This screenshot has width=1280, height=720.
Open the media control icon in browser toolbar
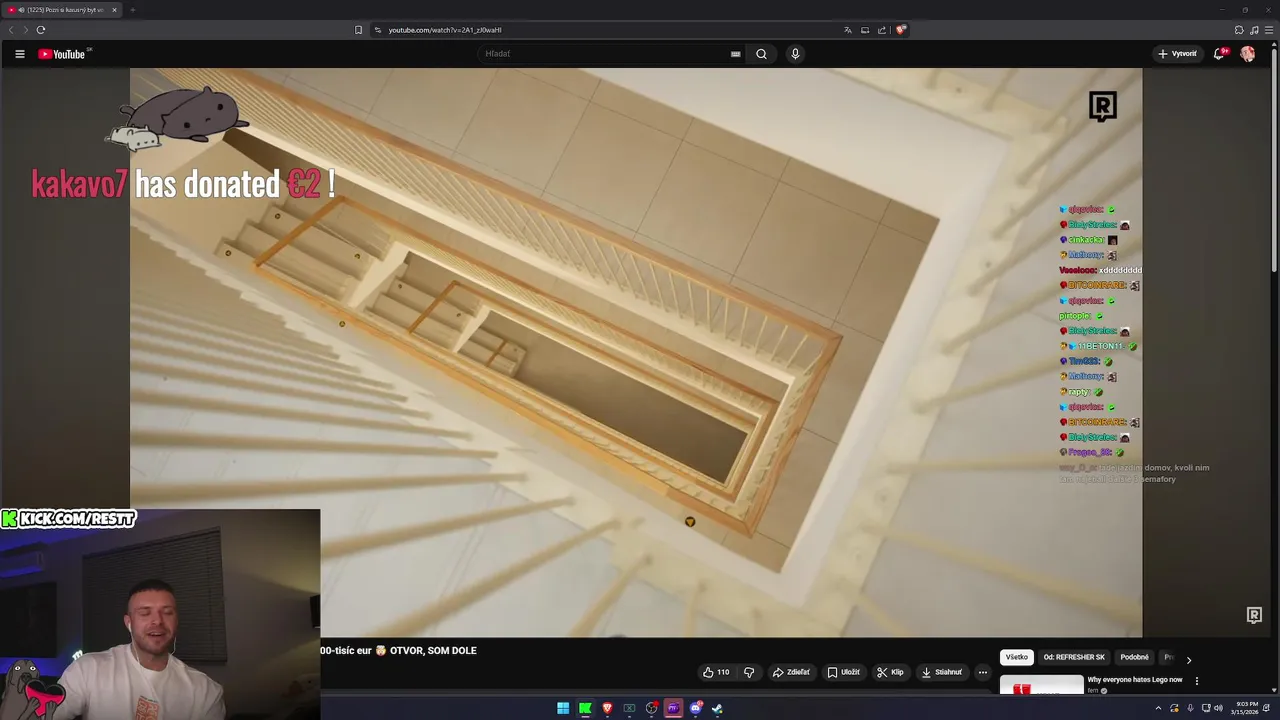[x=1254, y=30]
